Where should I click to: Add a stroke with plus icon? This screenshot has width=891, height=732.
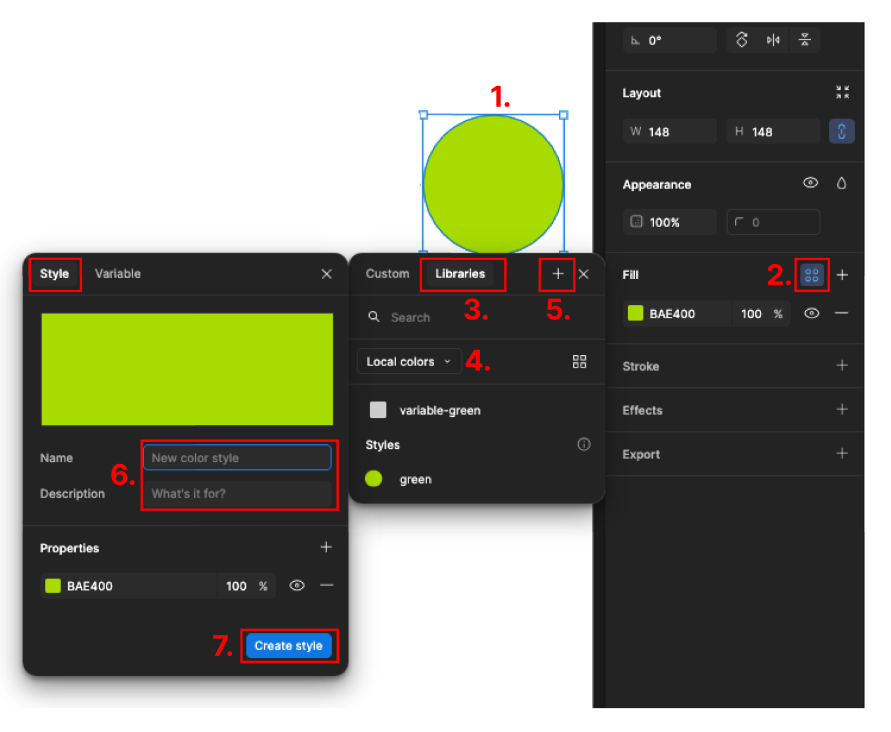[842, 365]
